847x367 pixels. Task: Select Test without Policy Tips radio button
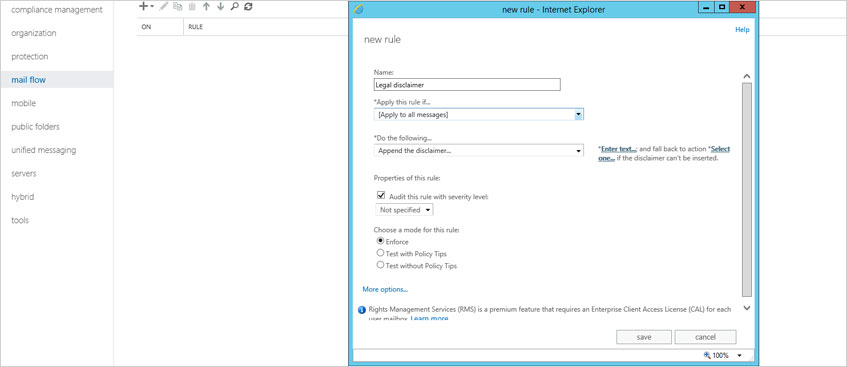[380, 265]
